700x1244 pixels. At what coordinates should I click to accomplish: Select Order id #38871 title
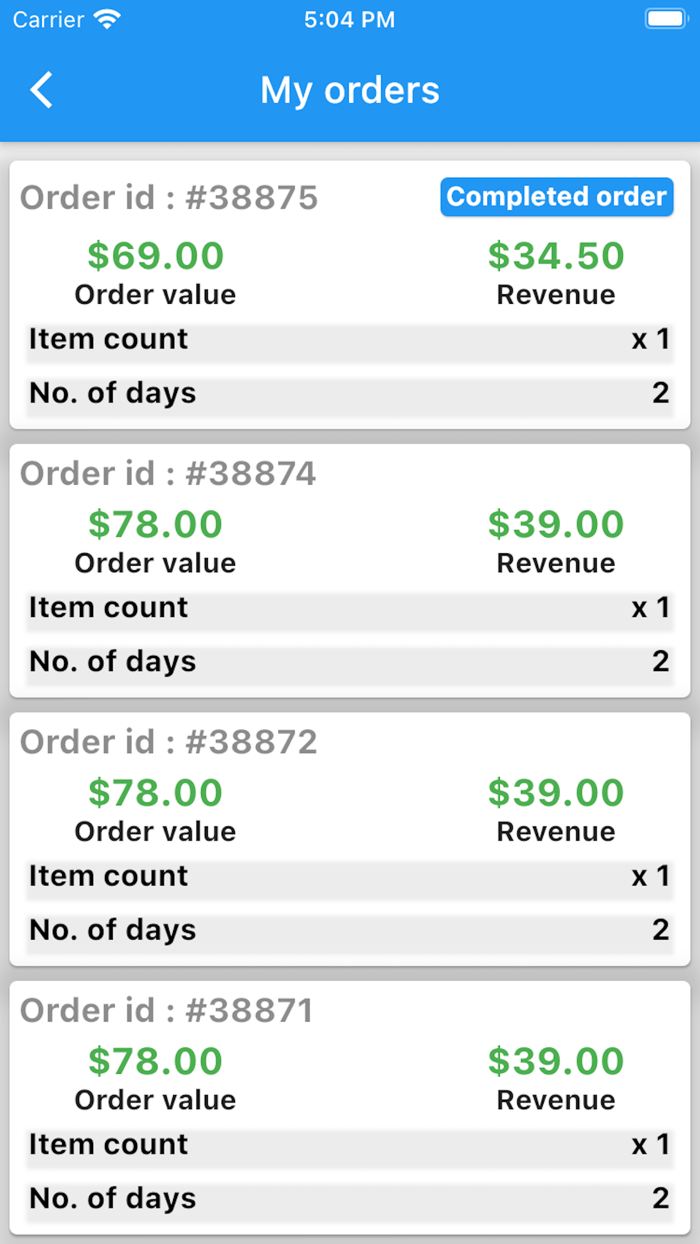tap(167, 1011)
